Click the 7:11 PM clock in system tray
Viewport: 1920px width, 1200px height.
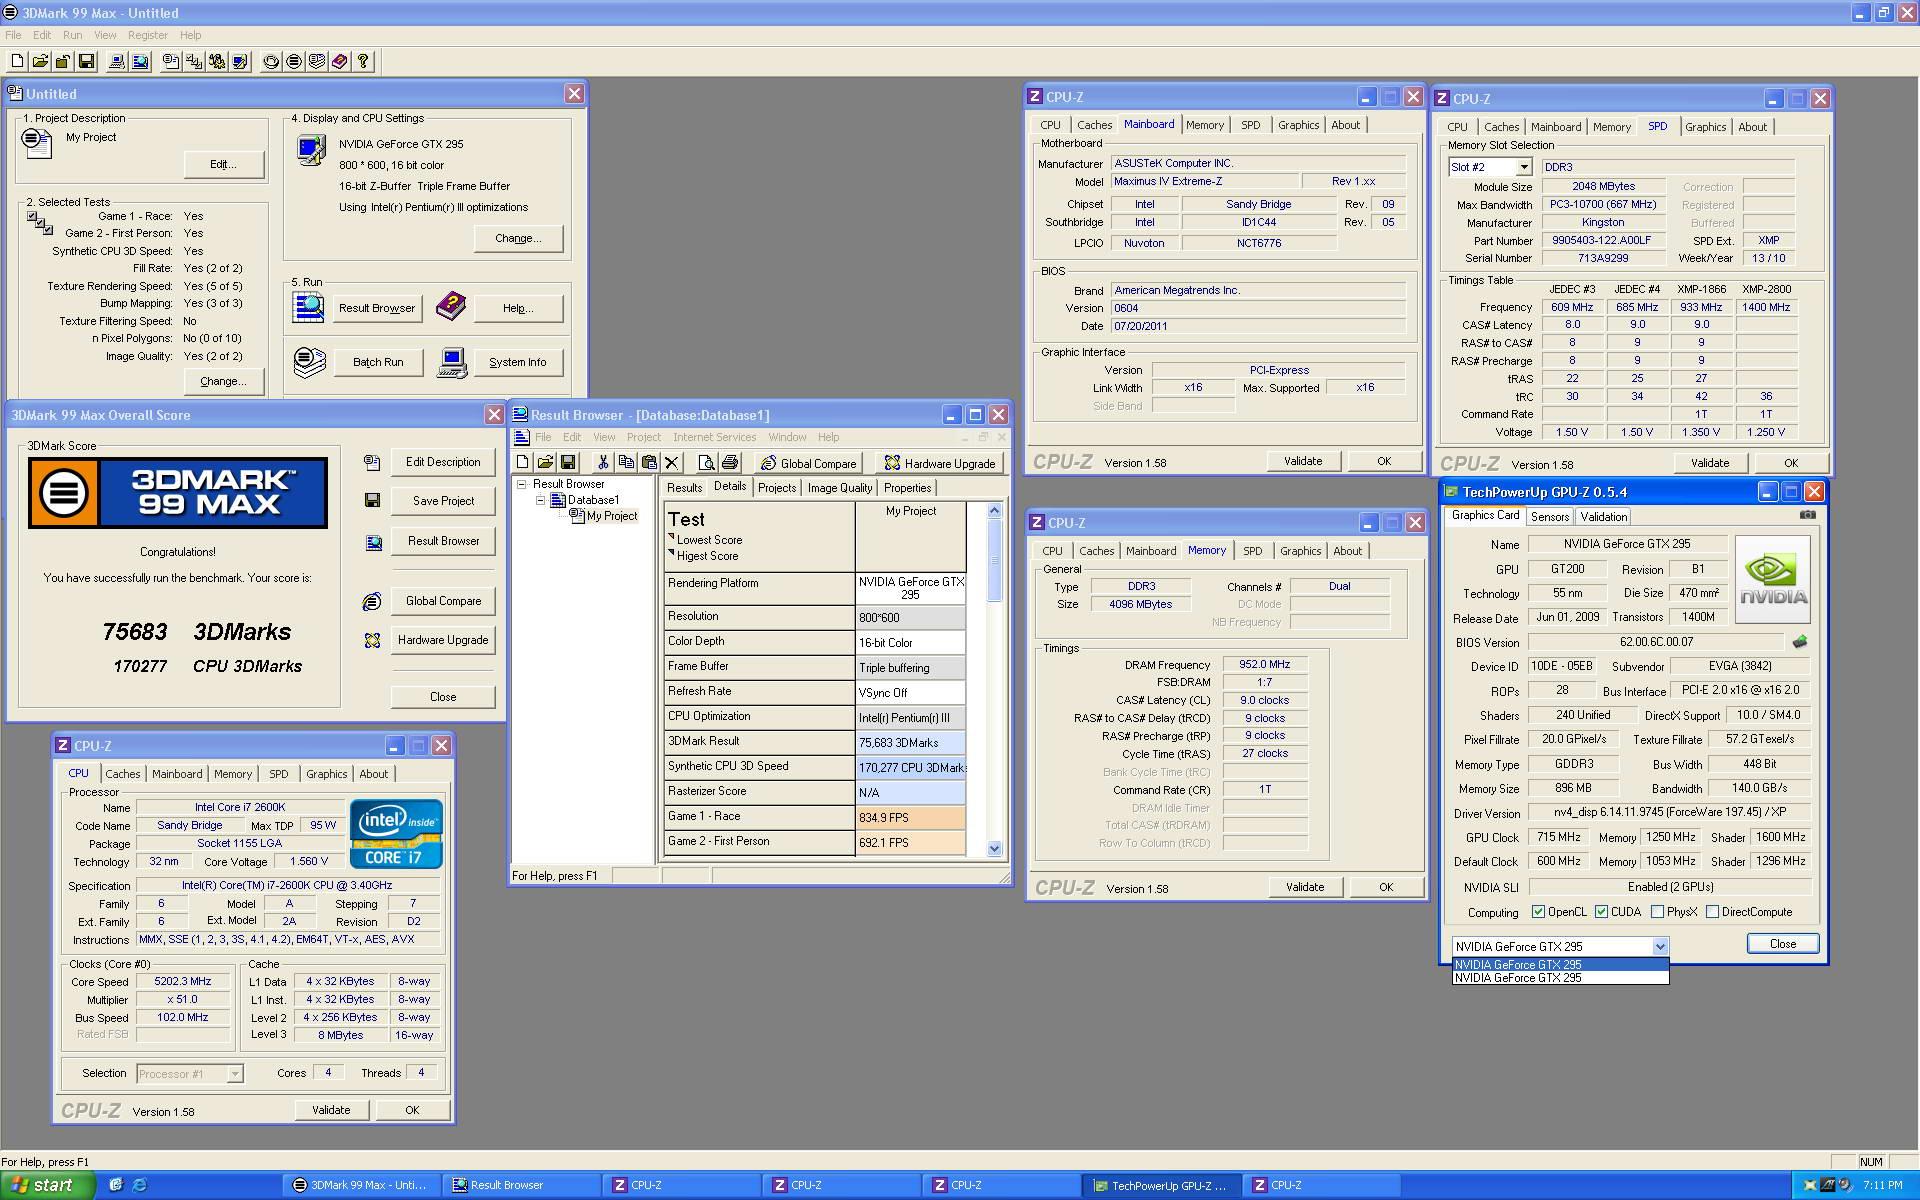tap(1882, 1185)
